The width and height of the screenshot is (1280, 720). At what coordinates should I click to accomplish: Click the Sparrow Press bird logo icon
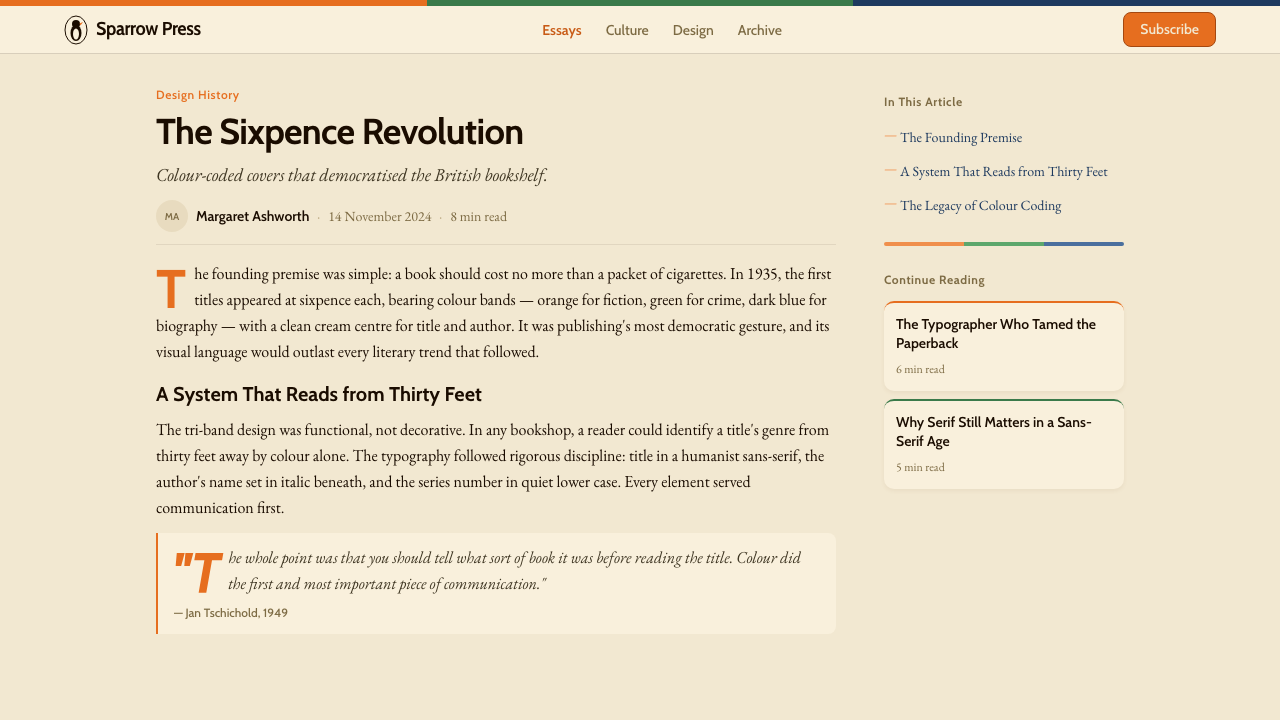pyautogui.click(x=76, y=30)
